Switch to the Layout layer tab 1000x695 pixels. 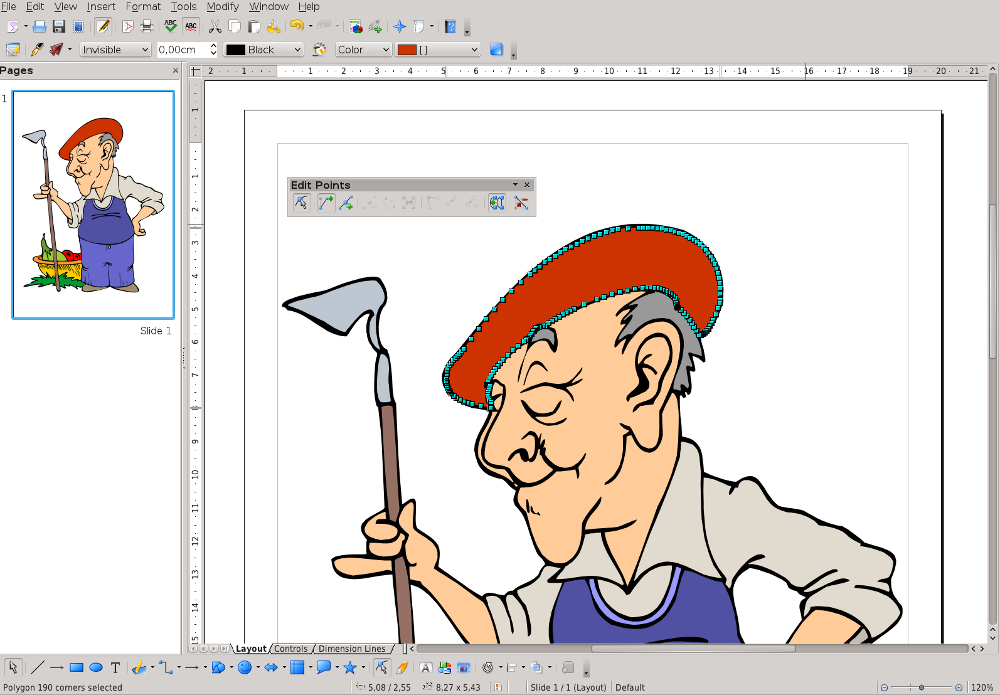coord(251,648)
